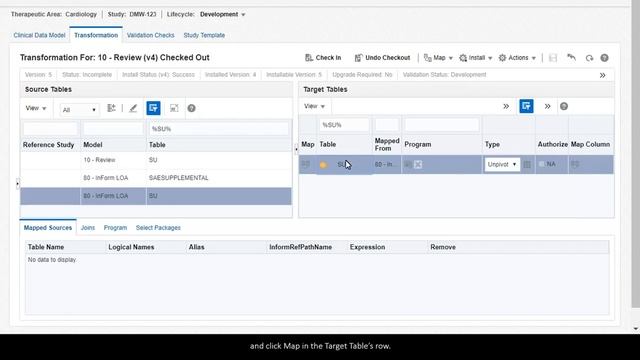Click the disabled save icon beside Actions

[x=553, y=58]
